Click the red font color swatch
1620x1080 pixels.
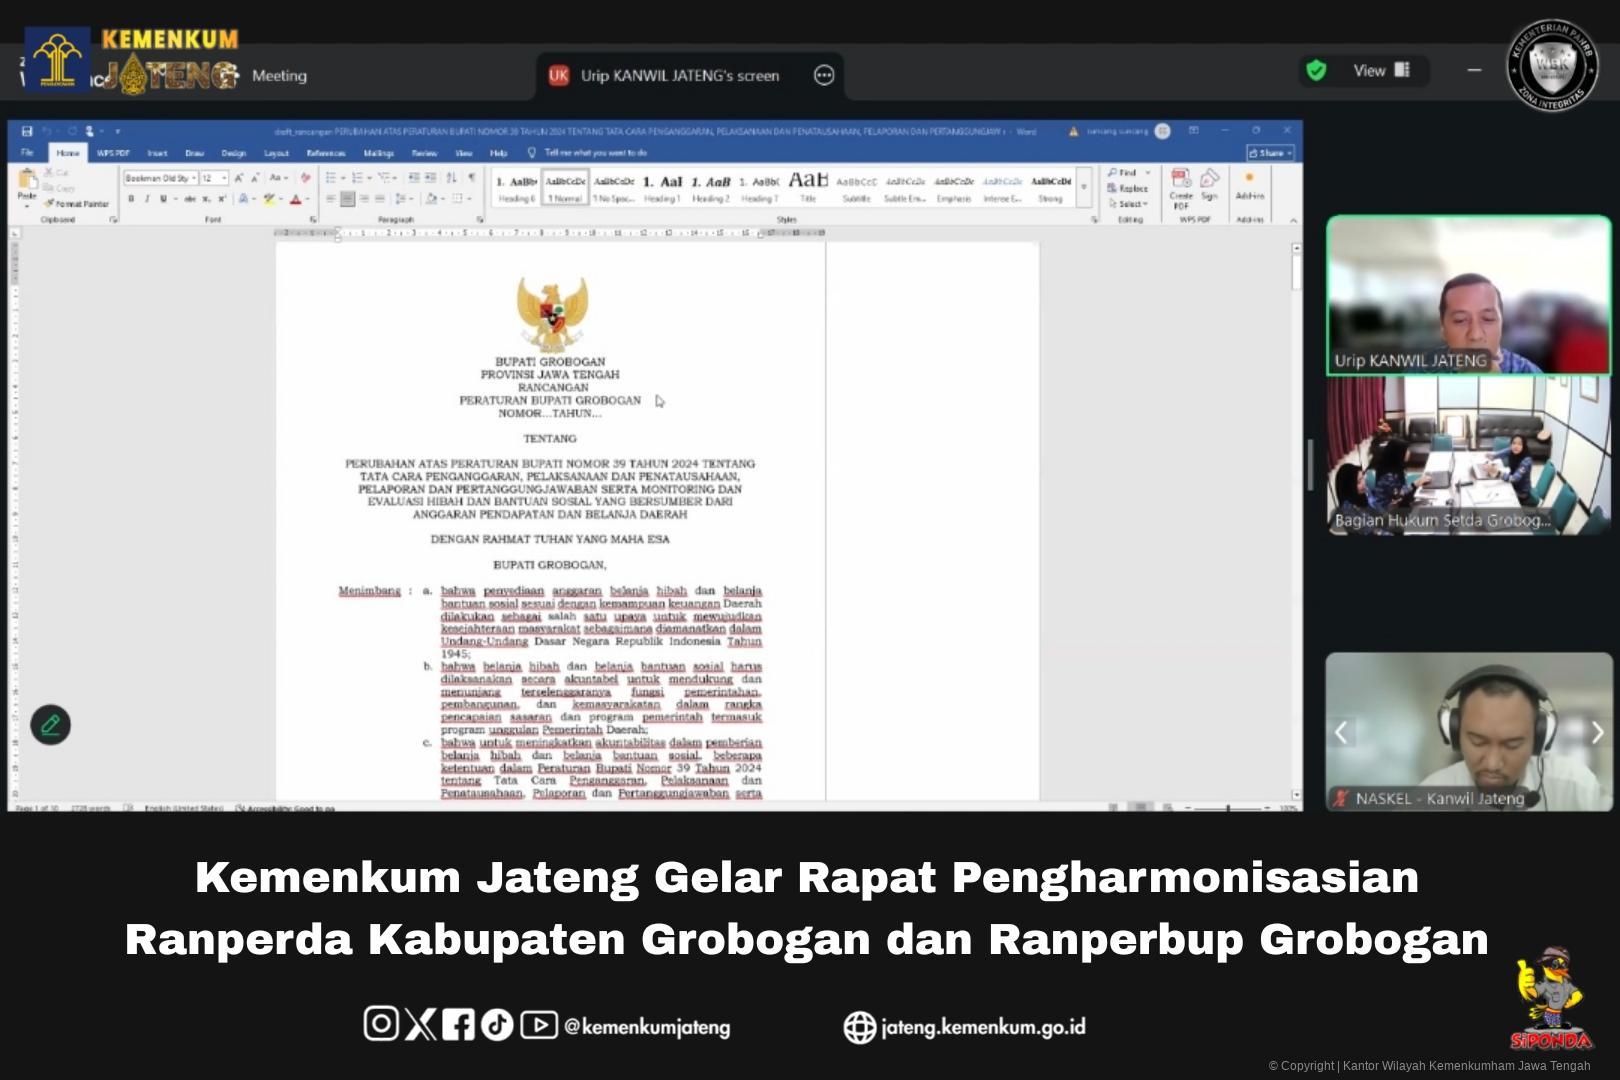click(x=296, y=200)
